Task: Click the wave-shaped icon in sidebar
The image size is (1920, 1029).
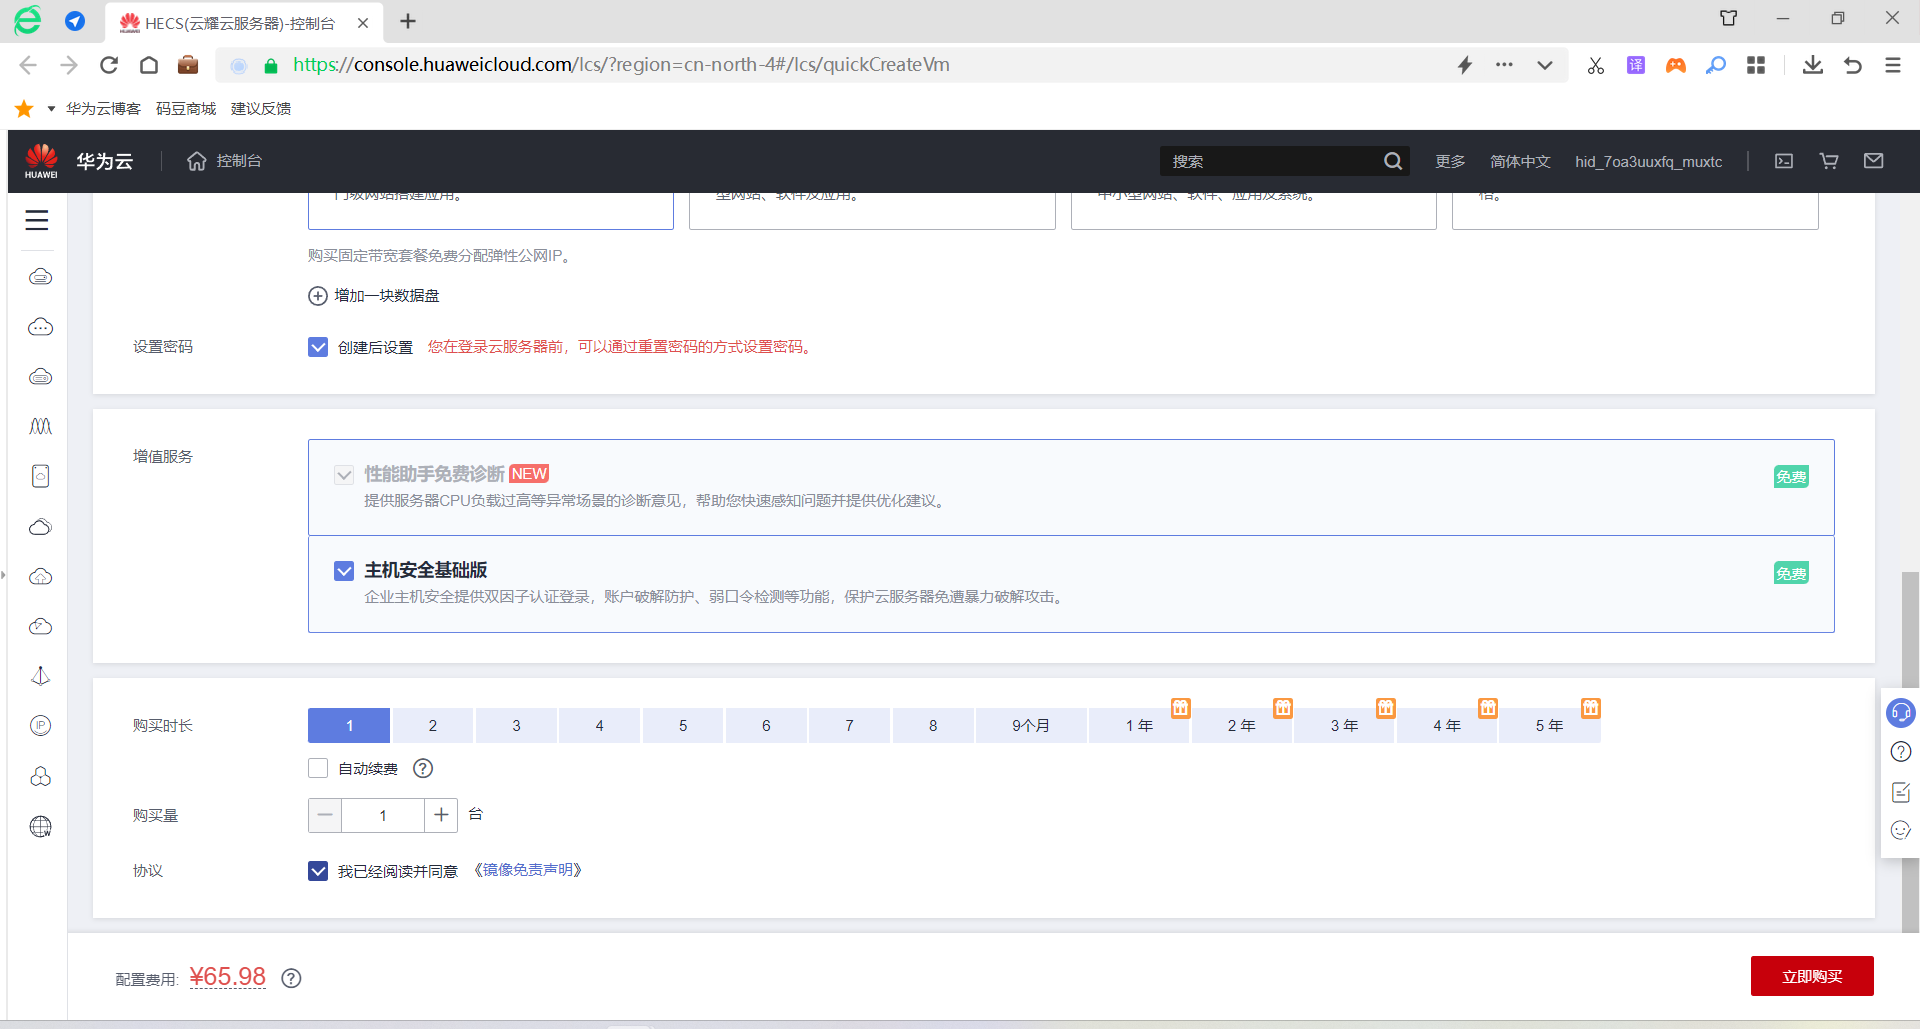Action: [x=40, y=426]
